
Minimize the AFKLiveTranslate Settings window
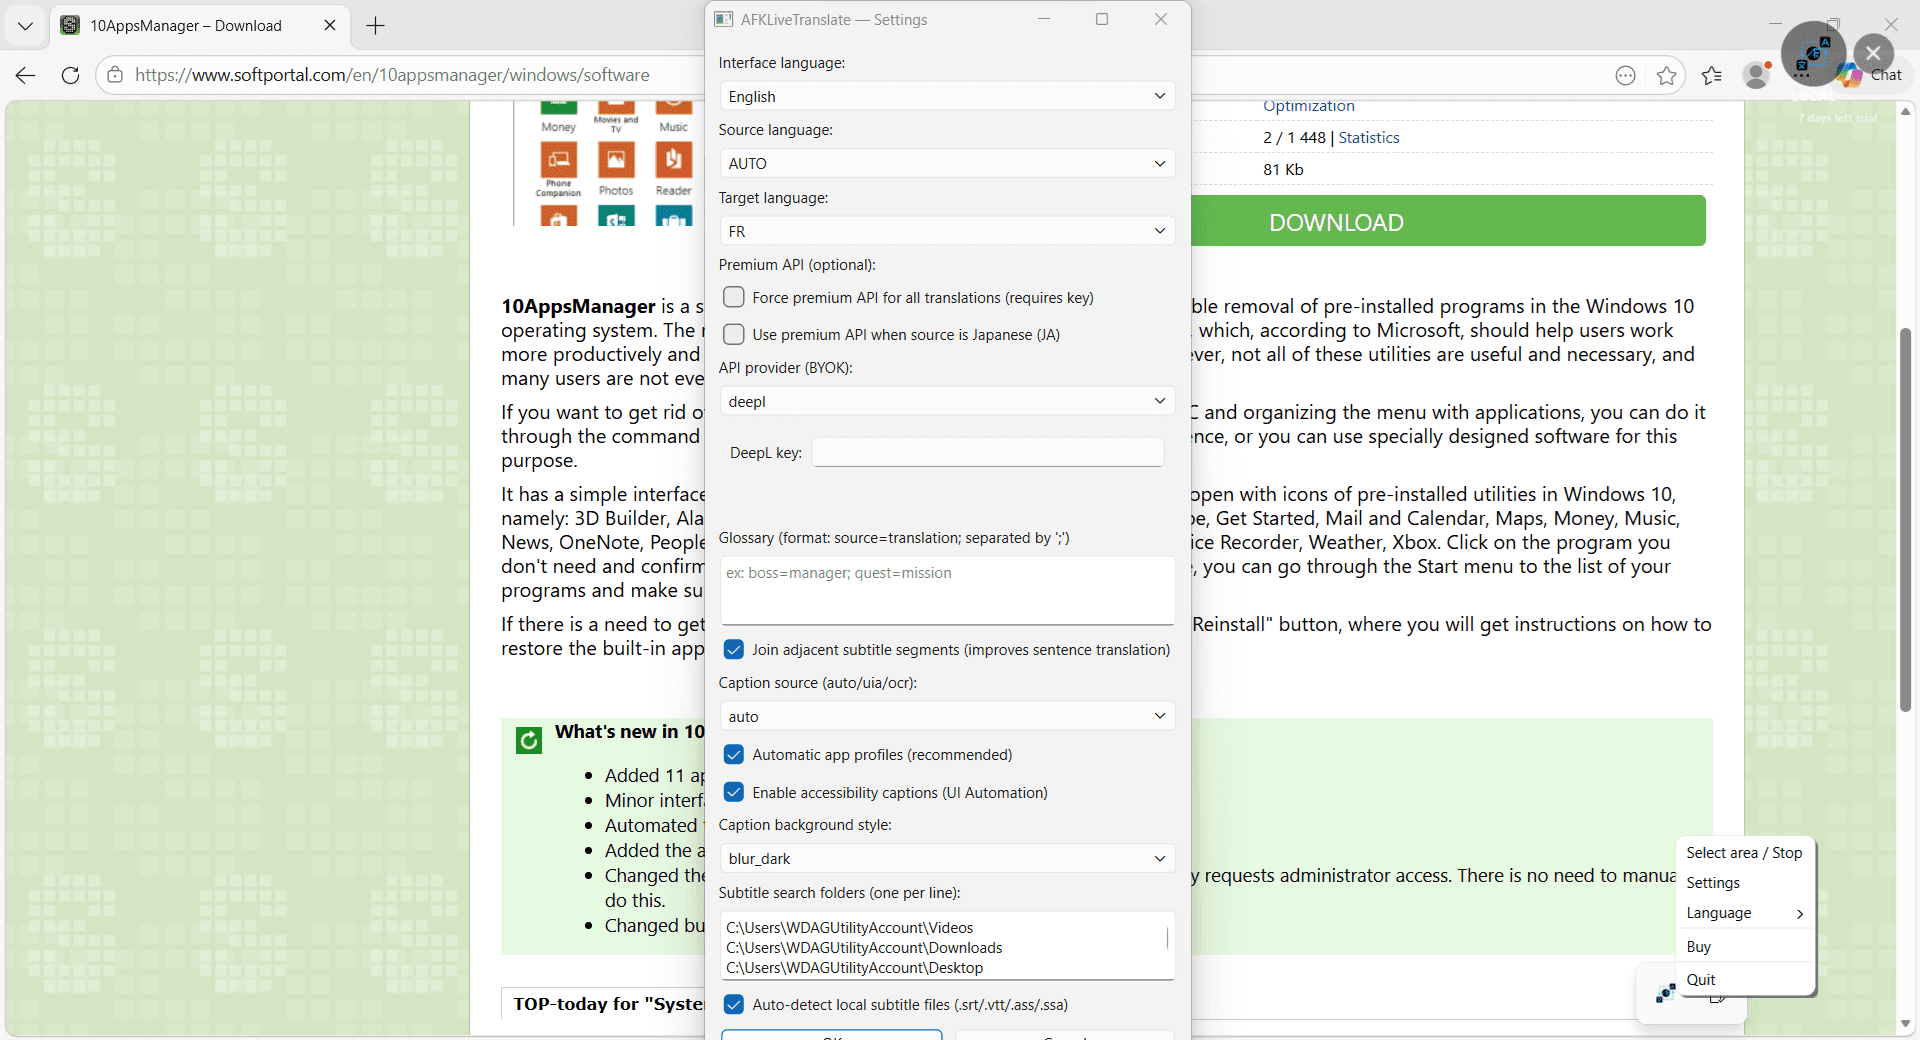[x=1044, y=19]
